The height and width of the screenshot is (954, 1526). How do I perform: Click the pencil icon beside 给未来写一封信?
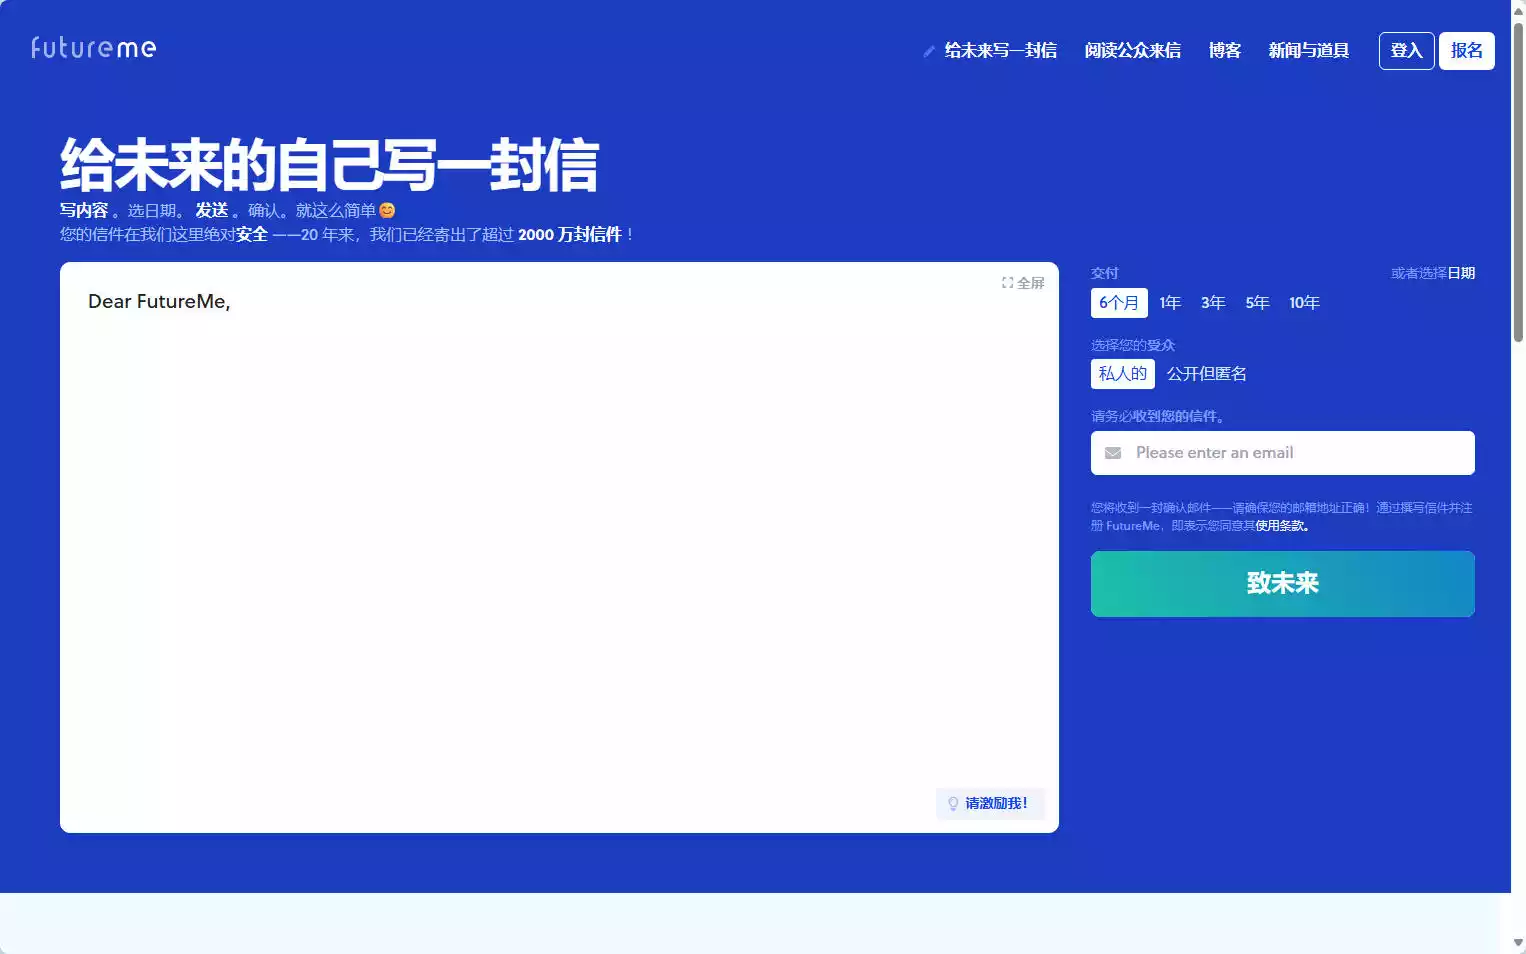[x=929, y=51]
